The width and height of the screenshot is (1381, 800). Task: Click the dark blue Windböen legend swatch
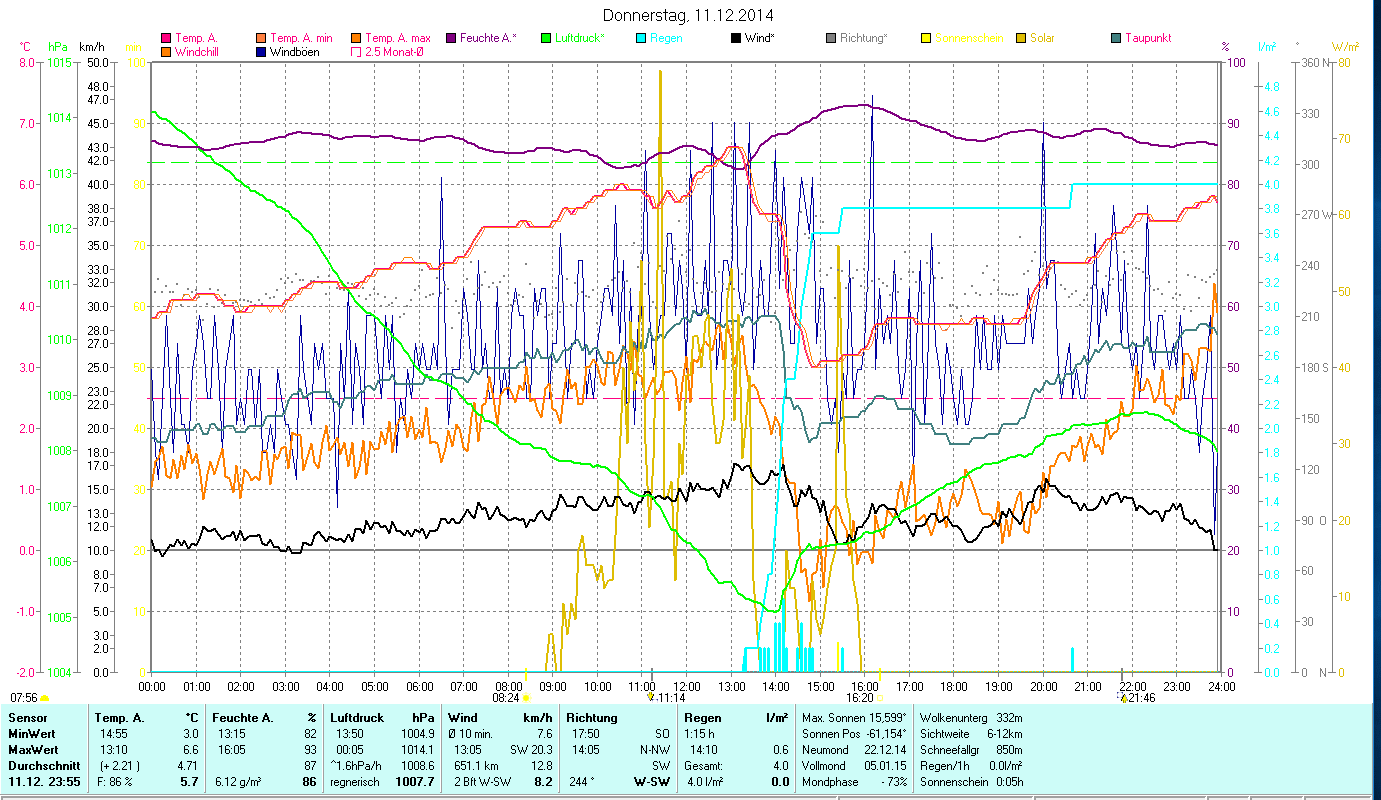[262, 51]
